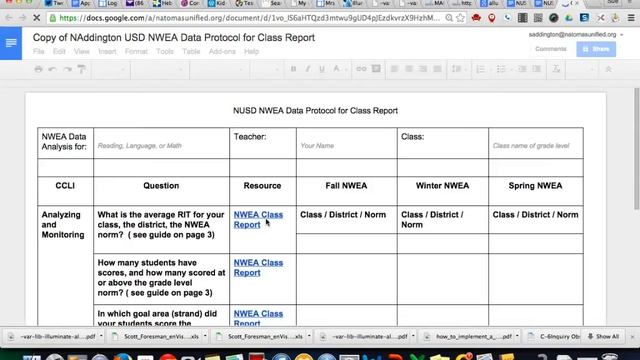Screen dimensions: 640x360
Task: Click the browser address bar URL
Action: click(x=249, y=18)
